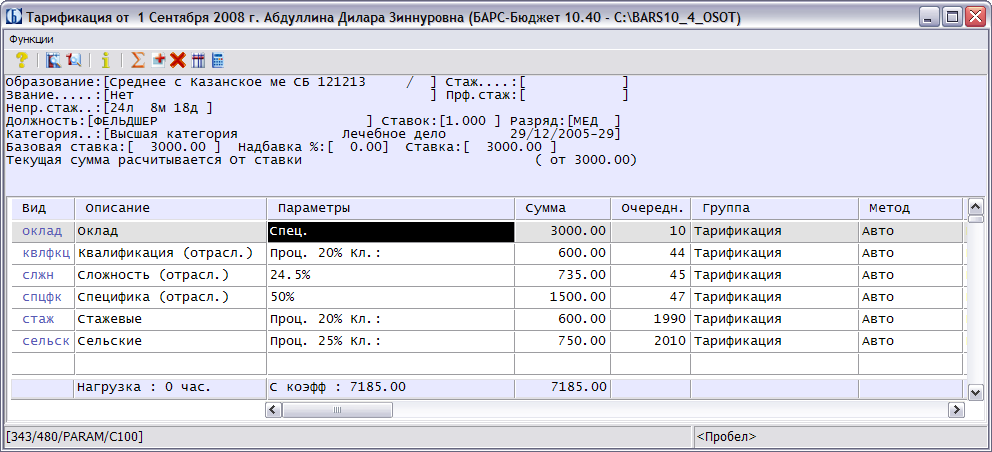Click the horizontal scrollbar right arrow
Viewport: 992px width, 452px height.
click(x=956, y=410)
